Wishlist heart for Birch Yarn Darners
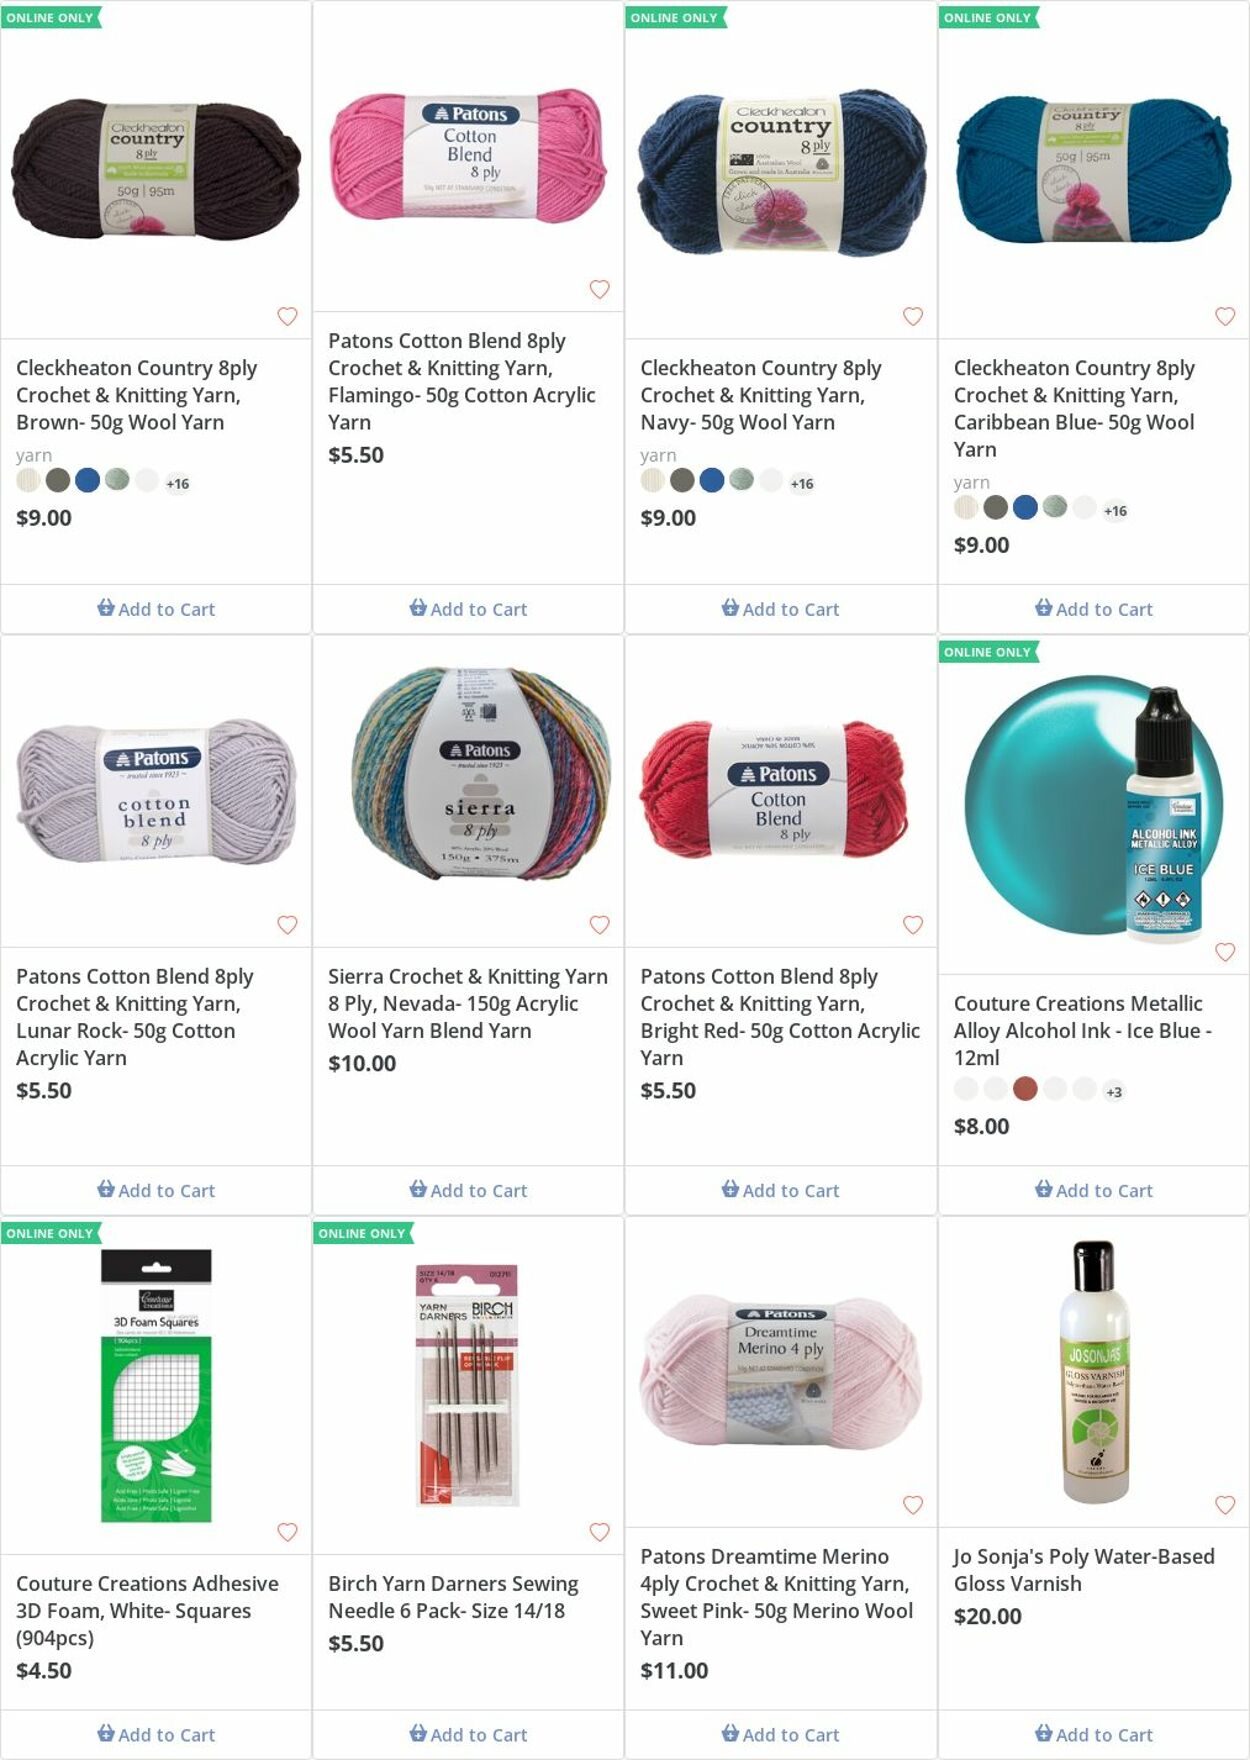This screenshot has width=1250, height=1760. pyautogui.click(x=599, y=1532)
